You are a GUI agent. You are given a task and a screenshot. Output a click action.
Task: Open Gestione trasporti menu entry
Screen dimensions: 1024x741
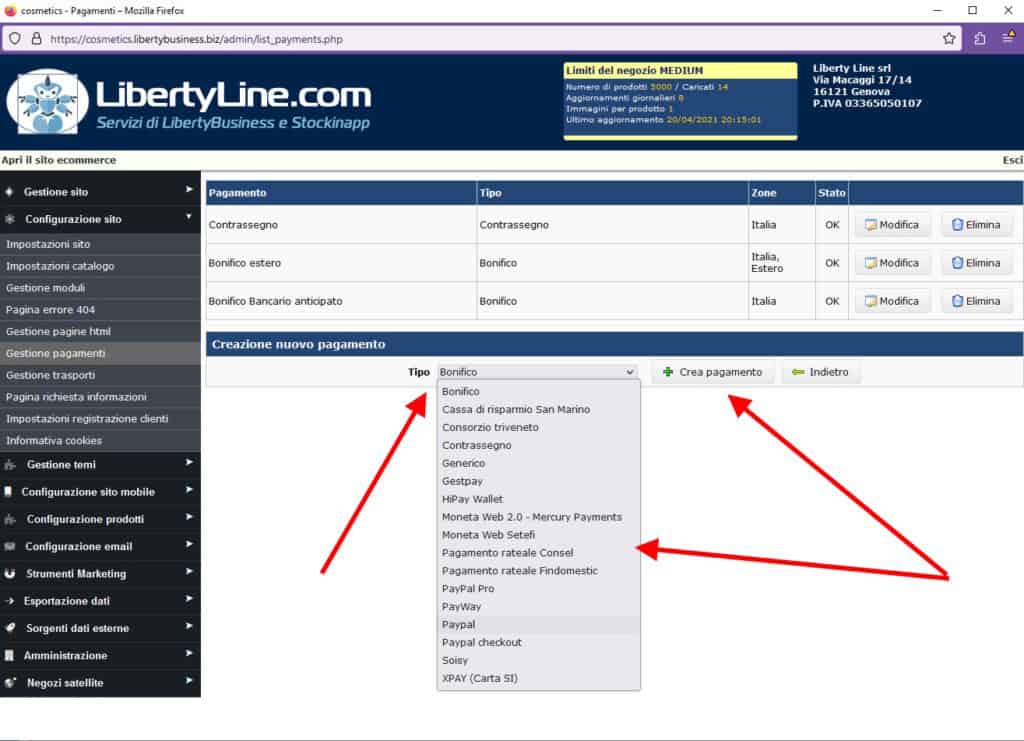click(101, 375)
